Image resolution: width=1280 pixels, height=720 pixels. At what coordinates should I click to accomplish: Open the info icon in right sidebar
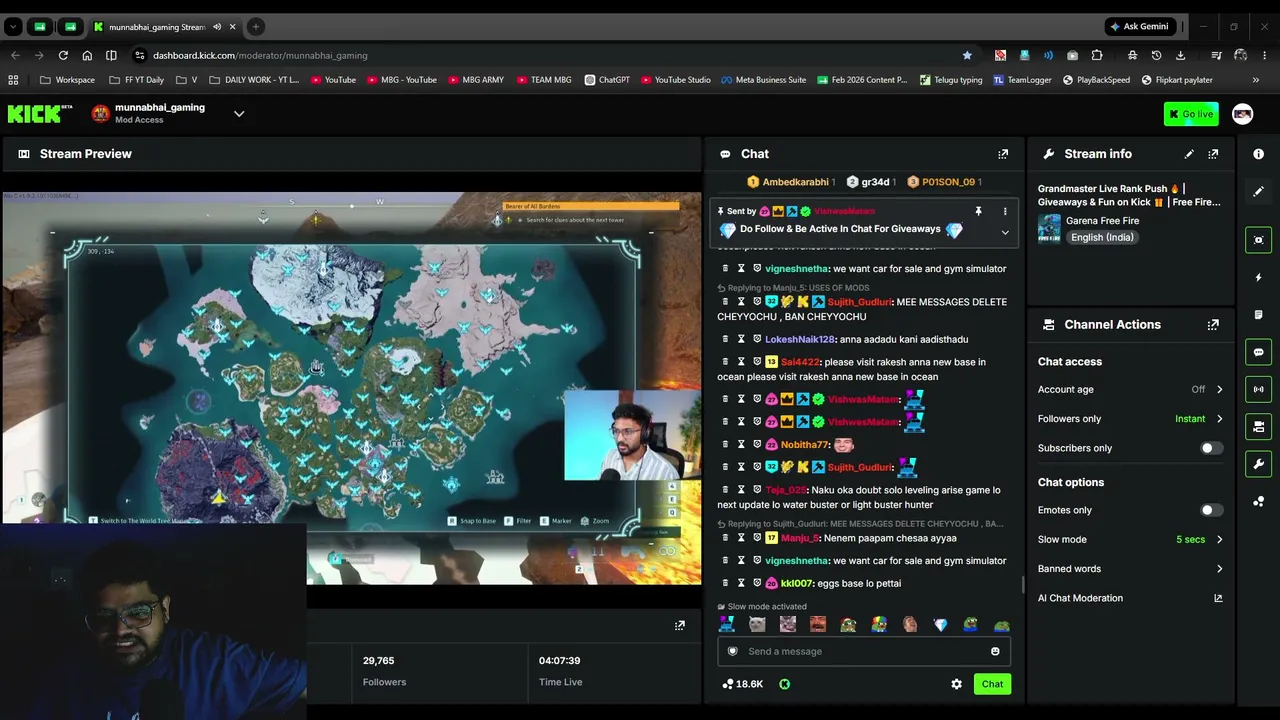pos(1258,154)
